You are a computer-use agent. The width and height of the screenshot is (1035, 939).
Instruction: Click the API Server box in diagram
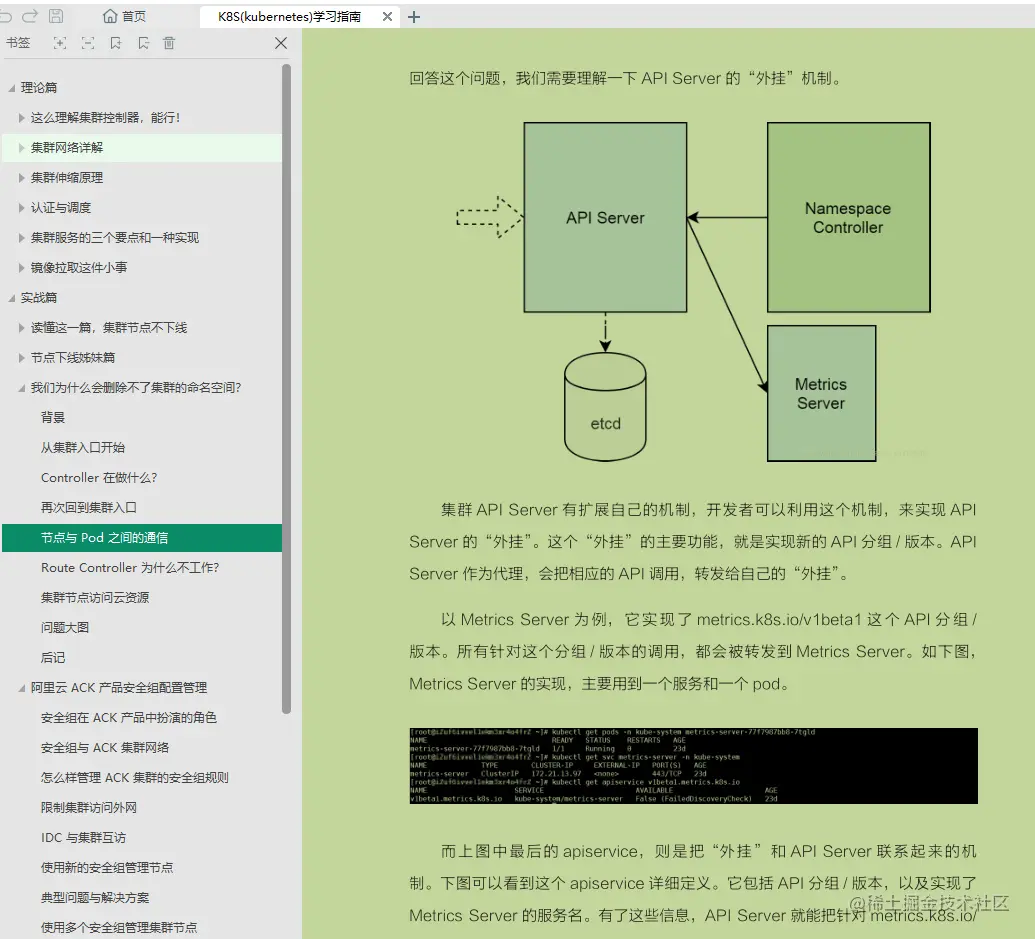point(605,217)
